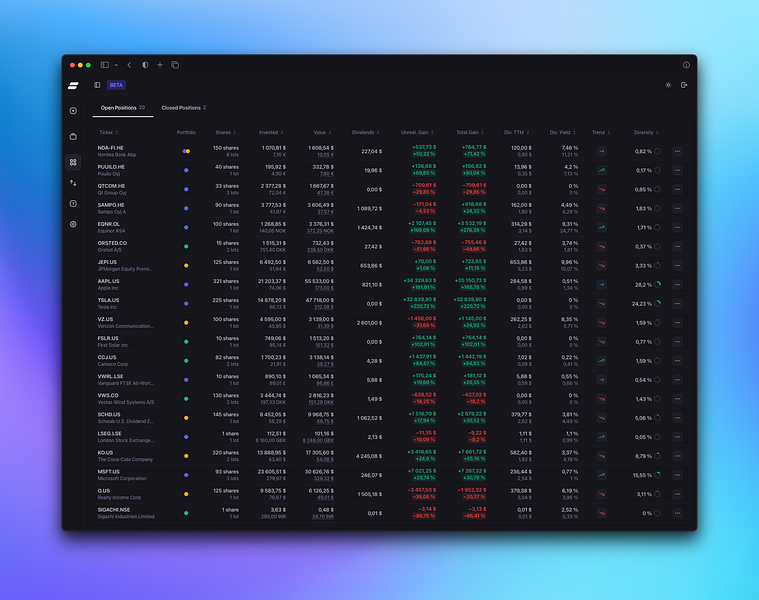
Task: Open the dividends coin sidebar icon
Action: (73, 204)
